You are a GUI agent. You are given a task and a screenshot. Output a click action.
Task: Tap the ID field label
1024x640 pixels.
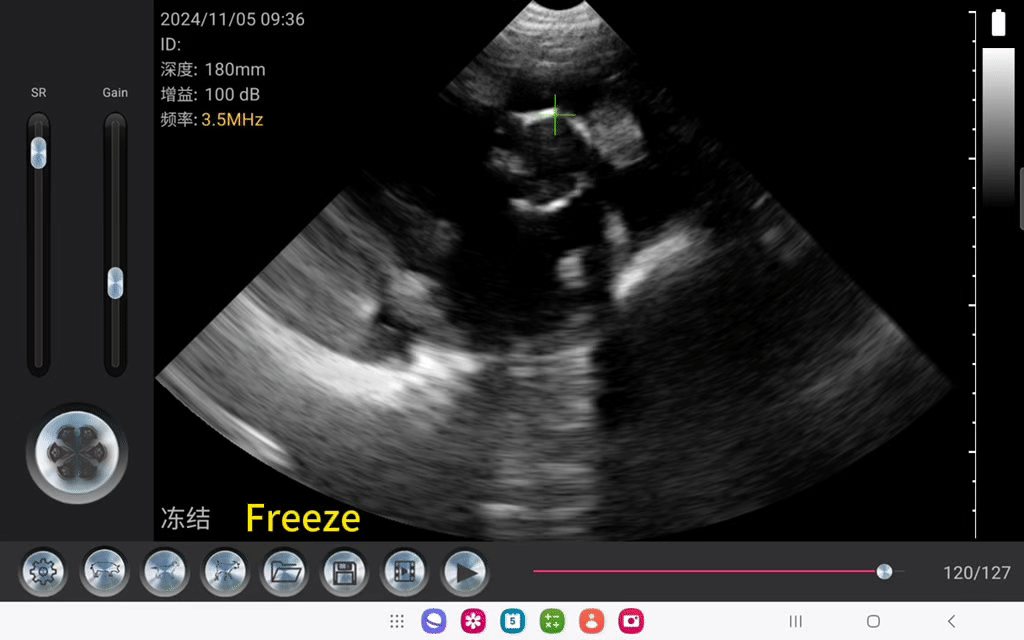170,45
